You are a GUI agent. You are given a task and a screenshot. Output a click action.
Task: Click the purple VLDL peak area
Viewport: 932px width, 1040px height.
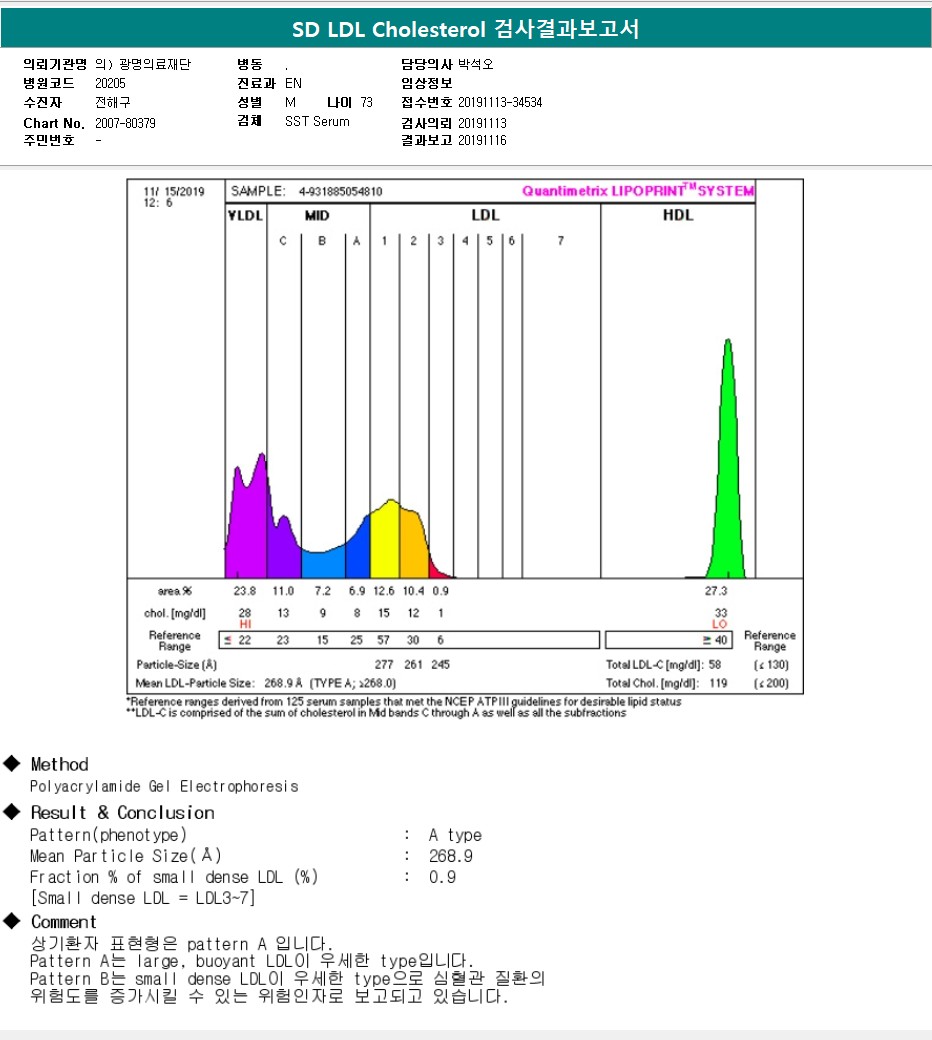pos(247,524)
